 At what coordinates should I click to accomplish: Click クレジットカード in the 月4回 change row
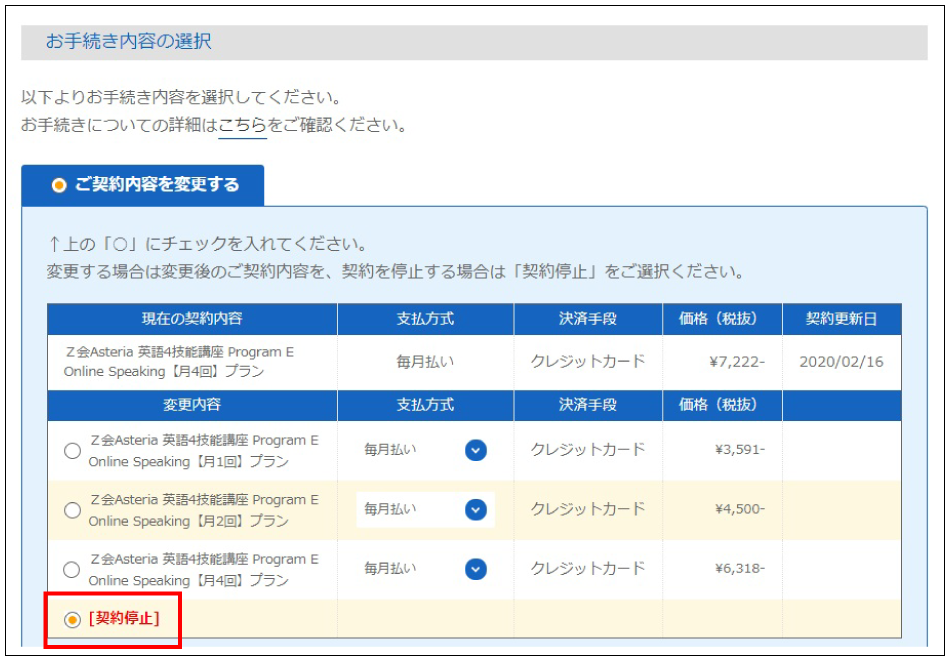pos(588,568)
